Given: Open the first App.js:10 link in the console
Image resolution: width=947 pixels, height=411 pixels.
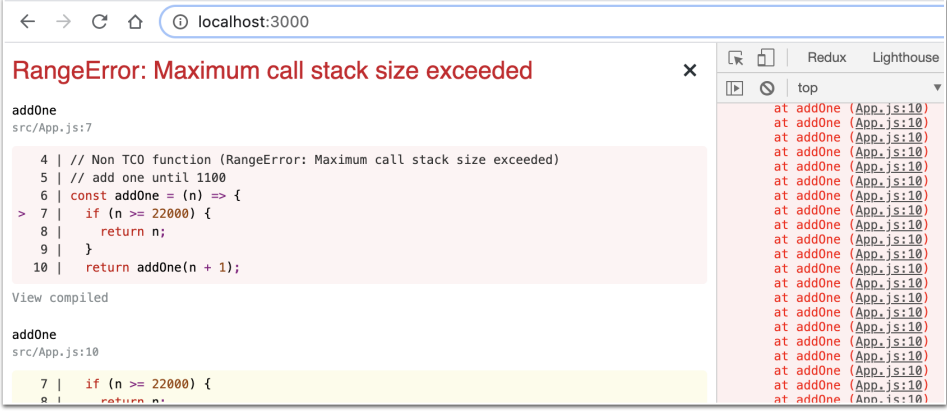Looking at the screenshot, I should coord(891,108).
